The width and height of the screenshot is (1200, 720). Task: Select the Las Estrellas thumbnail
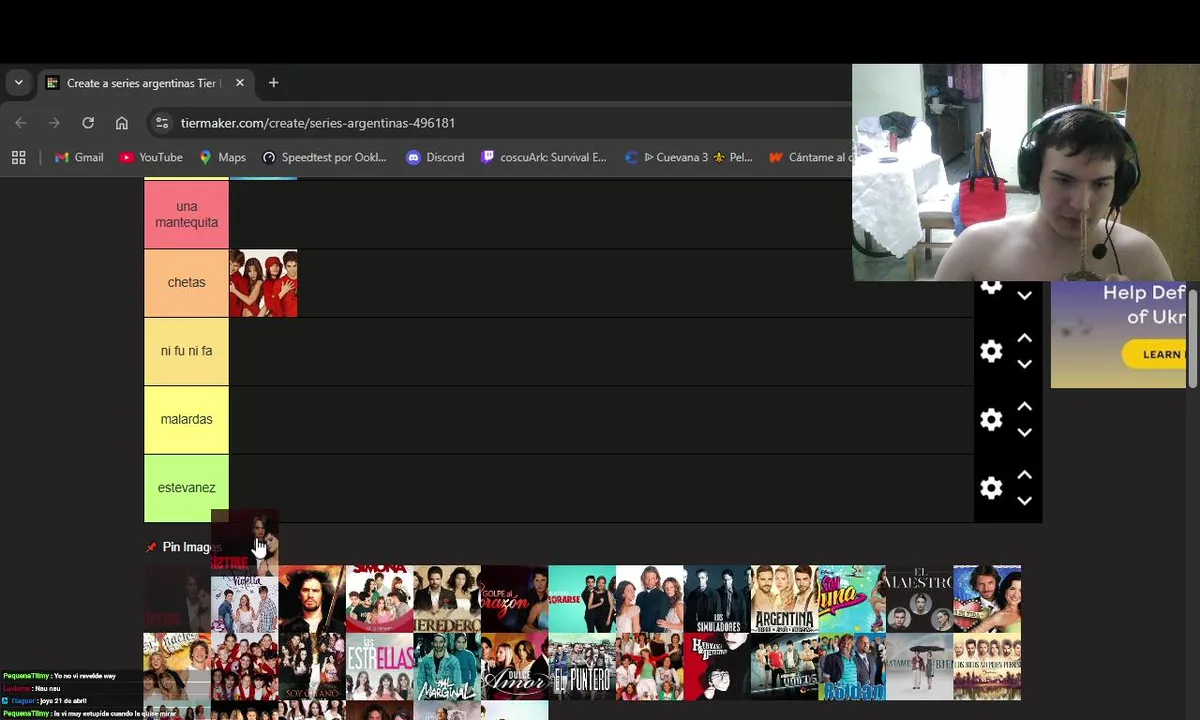[379, 666]
